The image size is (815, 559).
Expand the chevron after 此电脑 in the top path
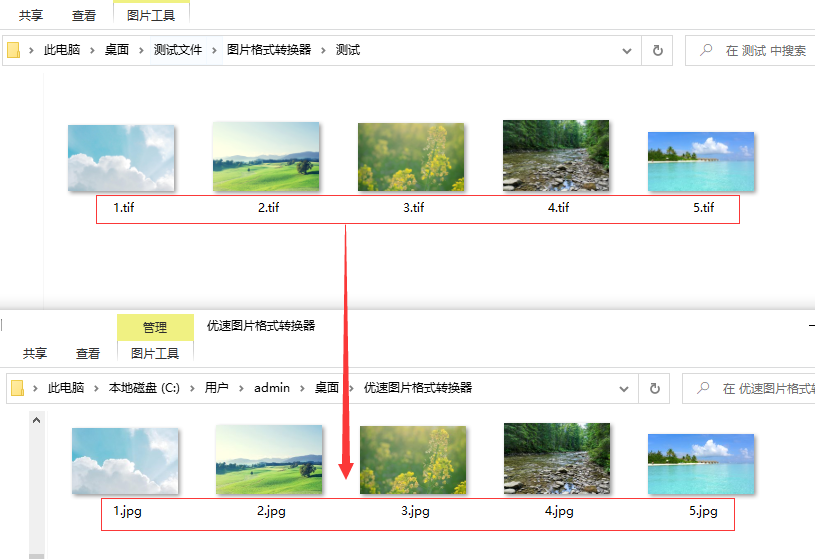pyautogui.click(x=92, y=50)
